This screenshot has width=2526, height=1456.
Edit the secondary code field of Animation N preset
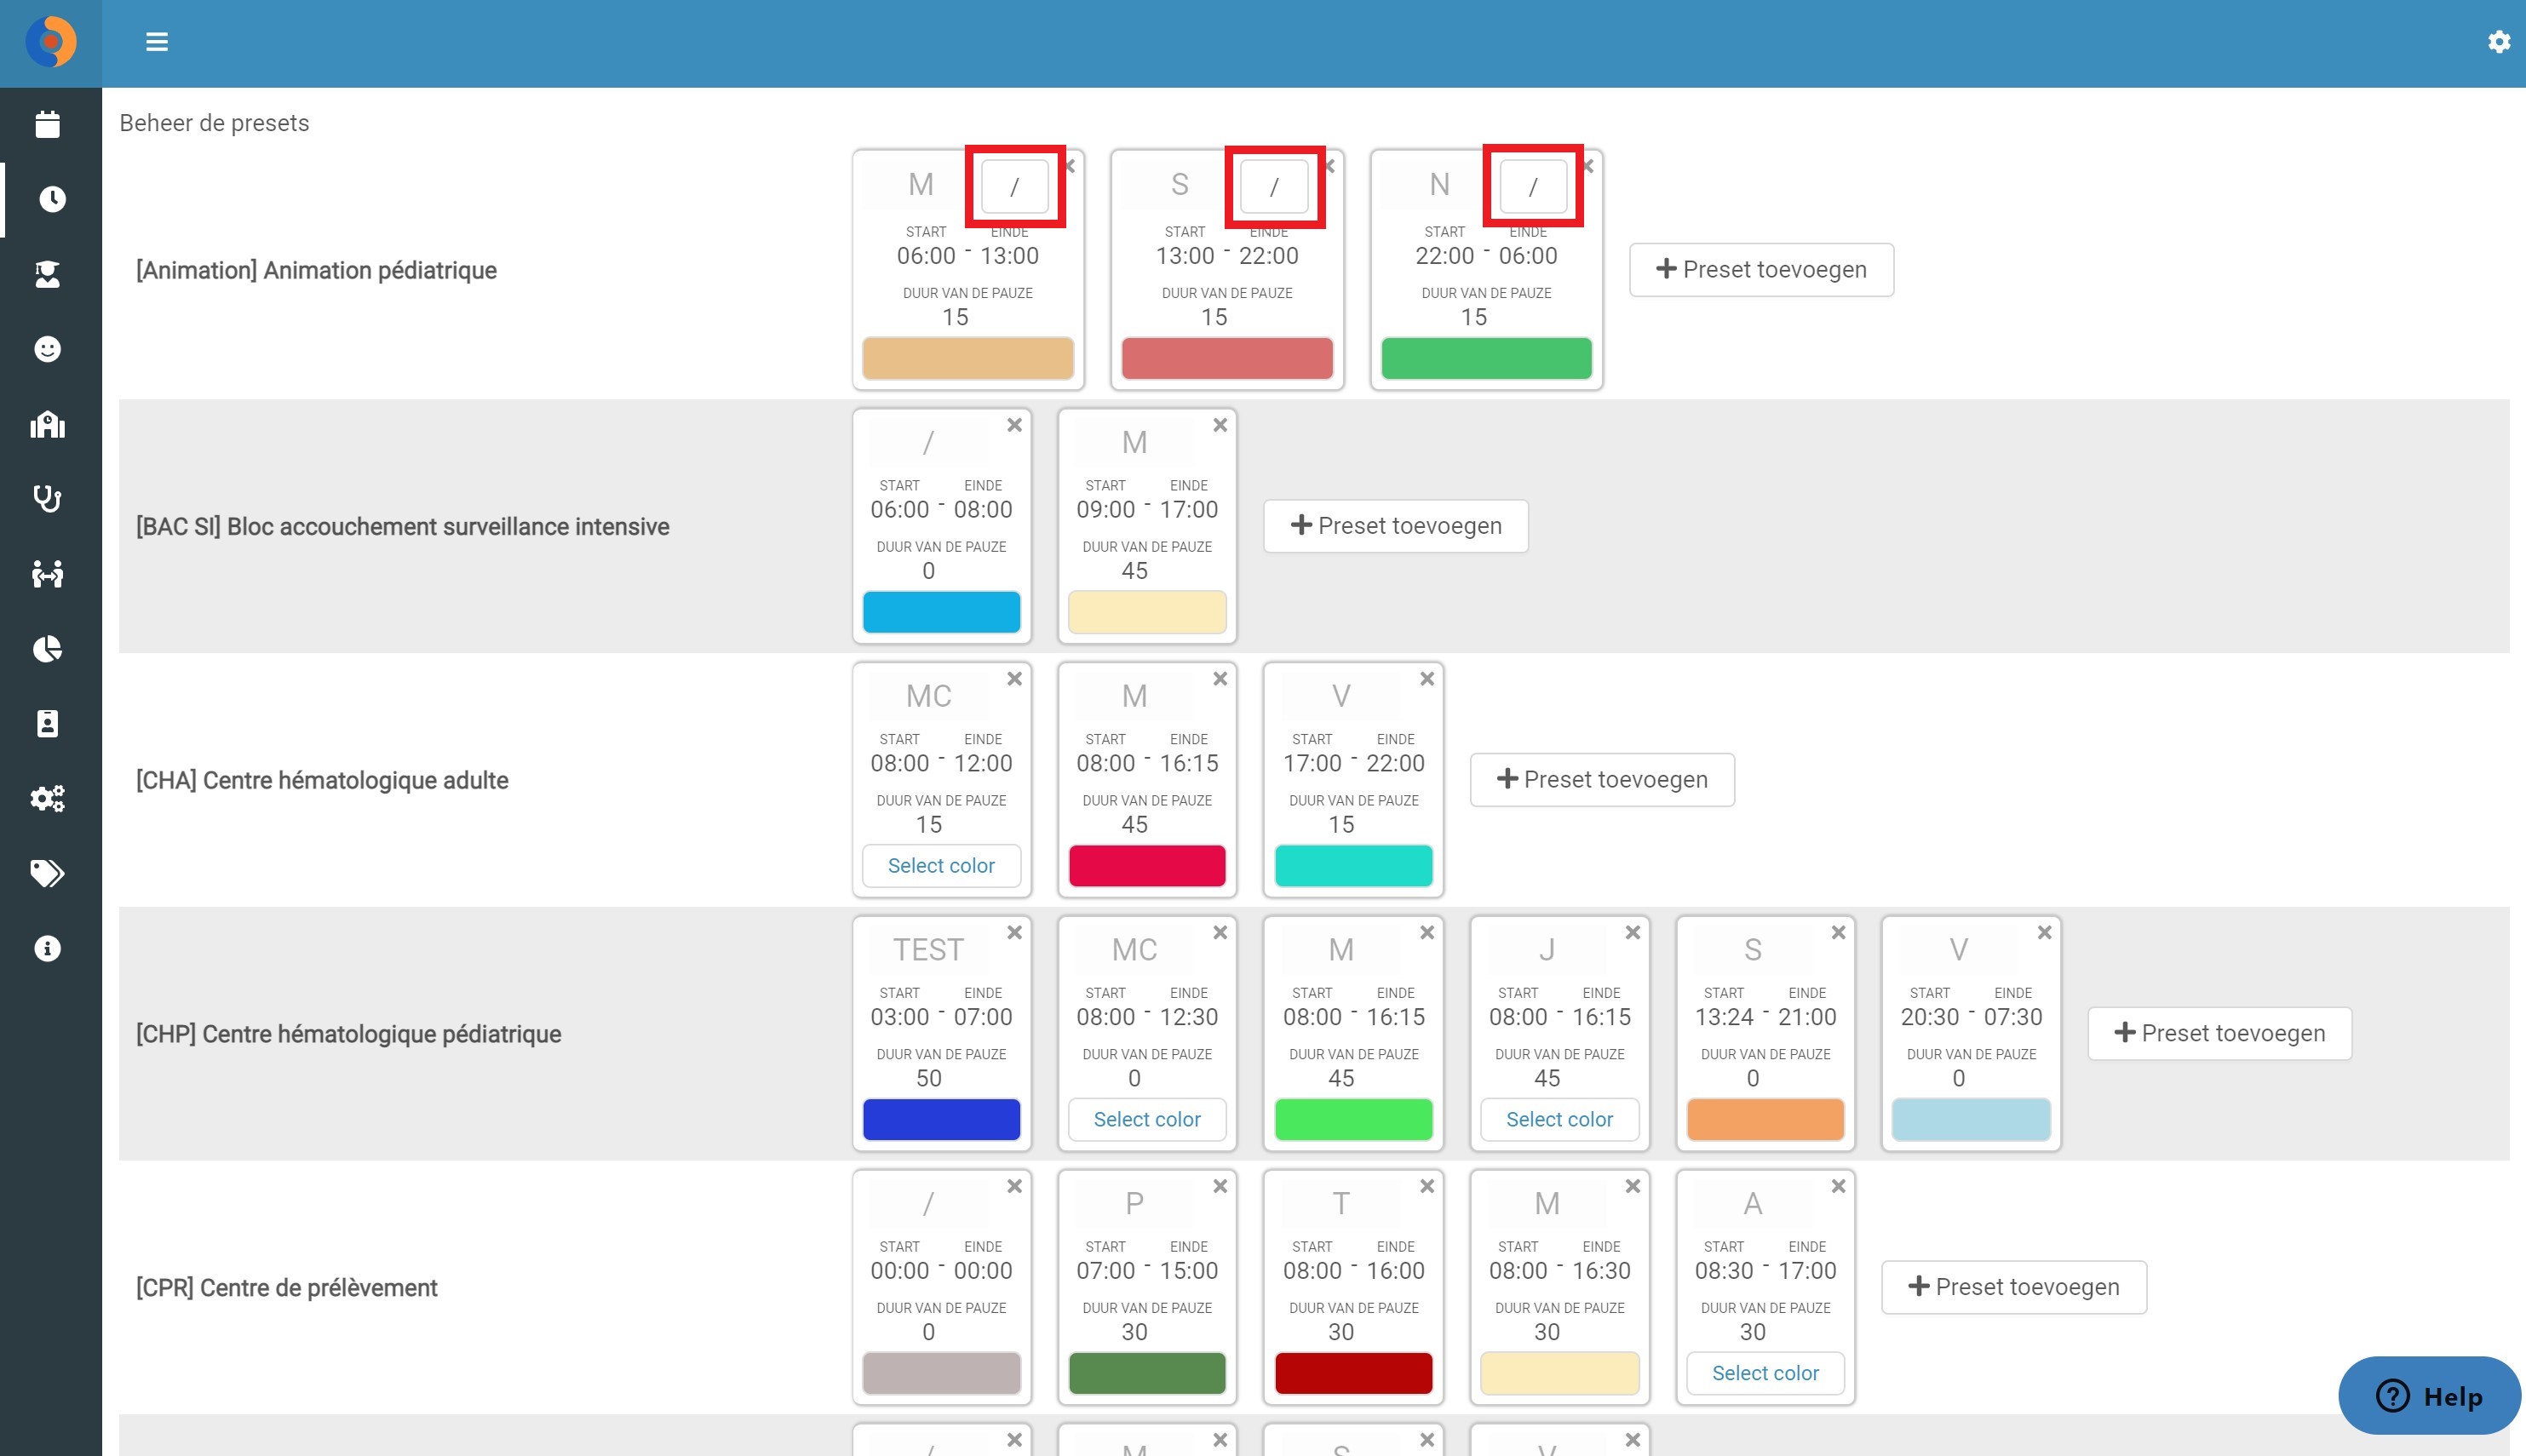tap(1533, 186)
